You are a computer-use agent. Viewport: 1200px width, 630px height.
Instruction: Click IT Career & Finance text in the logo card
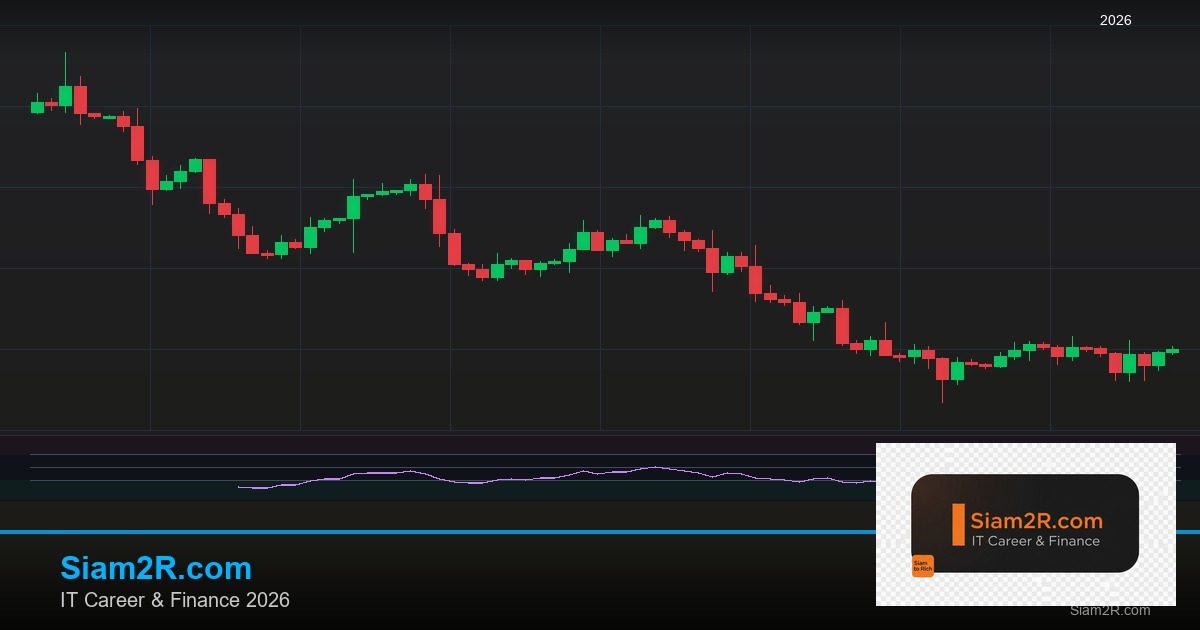pos(1035,541)
